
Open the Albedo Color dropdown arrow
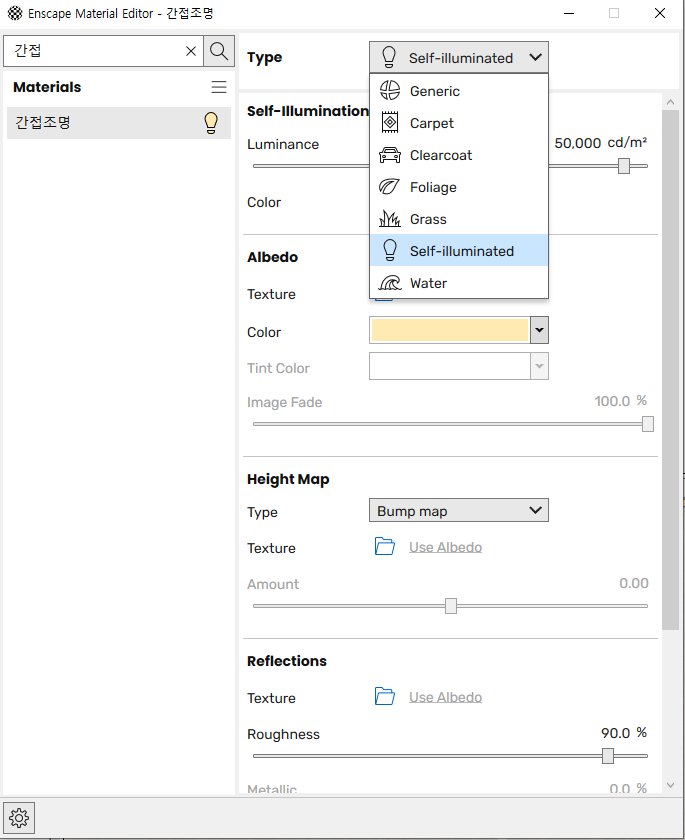[x=539, y=330]
